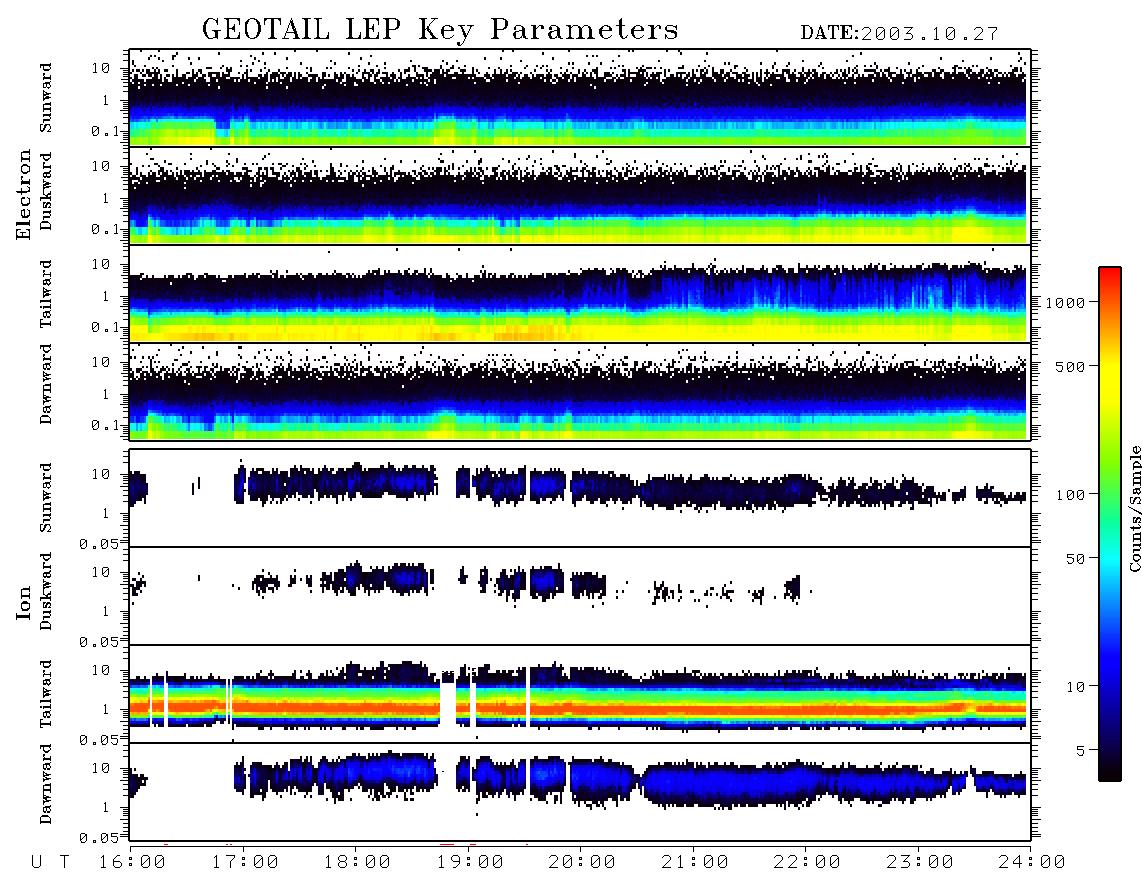1142x880 pixels.
Task: Click the '0.05' tick of Ion Sunward panel
Action: (x=98, y=543)
